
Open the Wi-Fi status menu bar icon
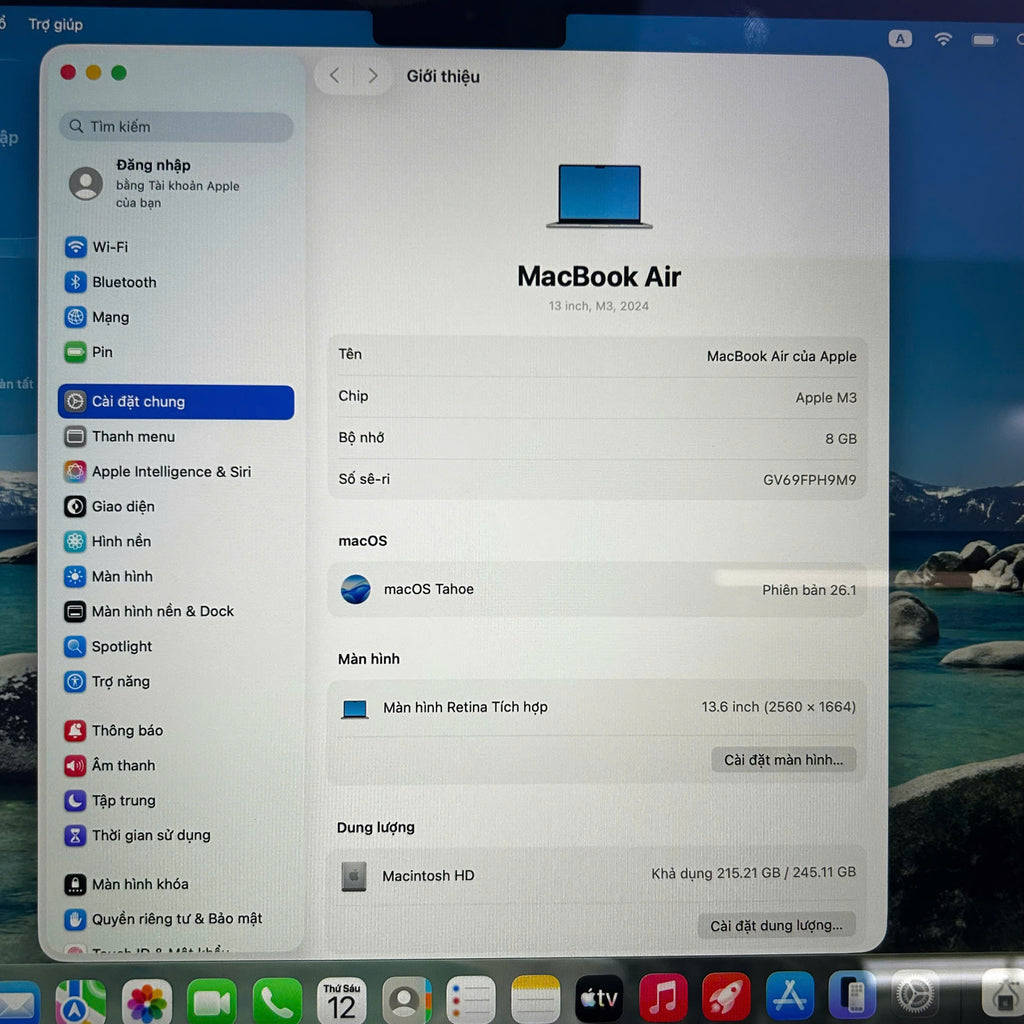tap(943, 39)
